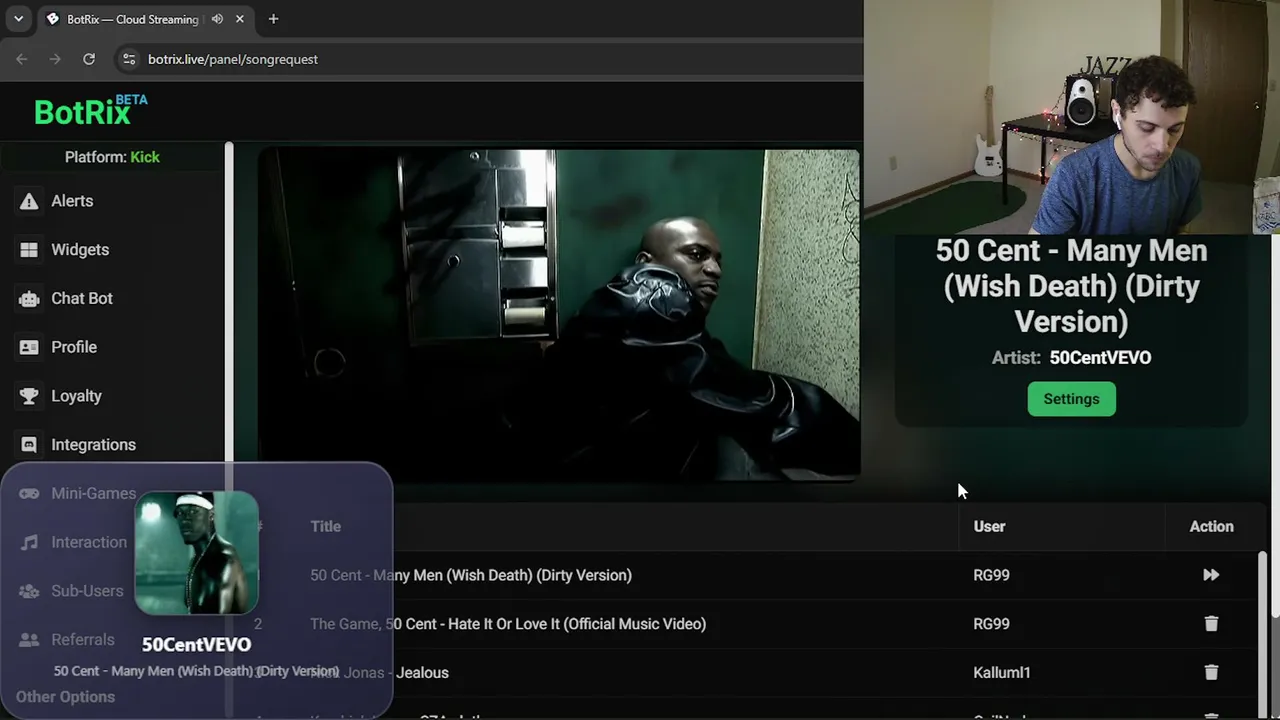The width and height of the screenshot is (1280, 720).
Task: Open the song request Settings button
Action: point(1071,399)
